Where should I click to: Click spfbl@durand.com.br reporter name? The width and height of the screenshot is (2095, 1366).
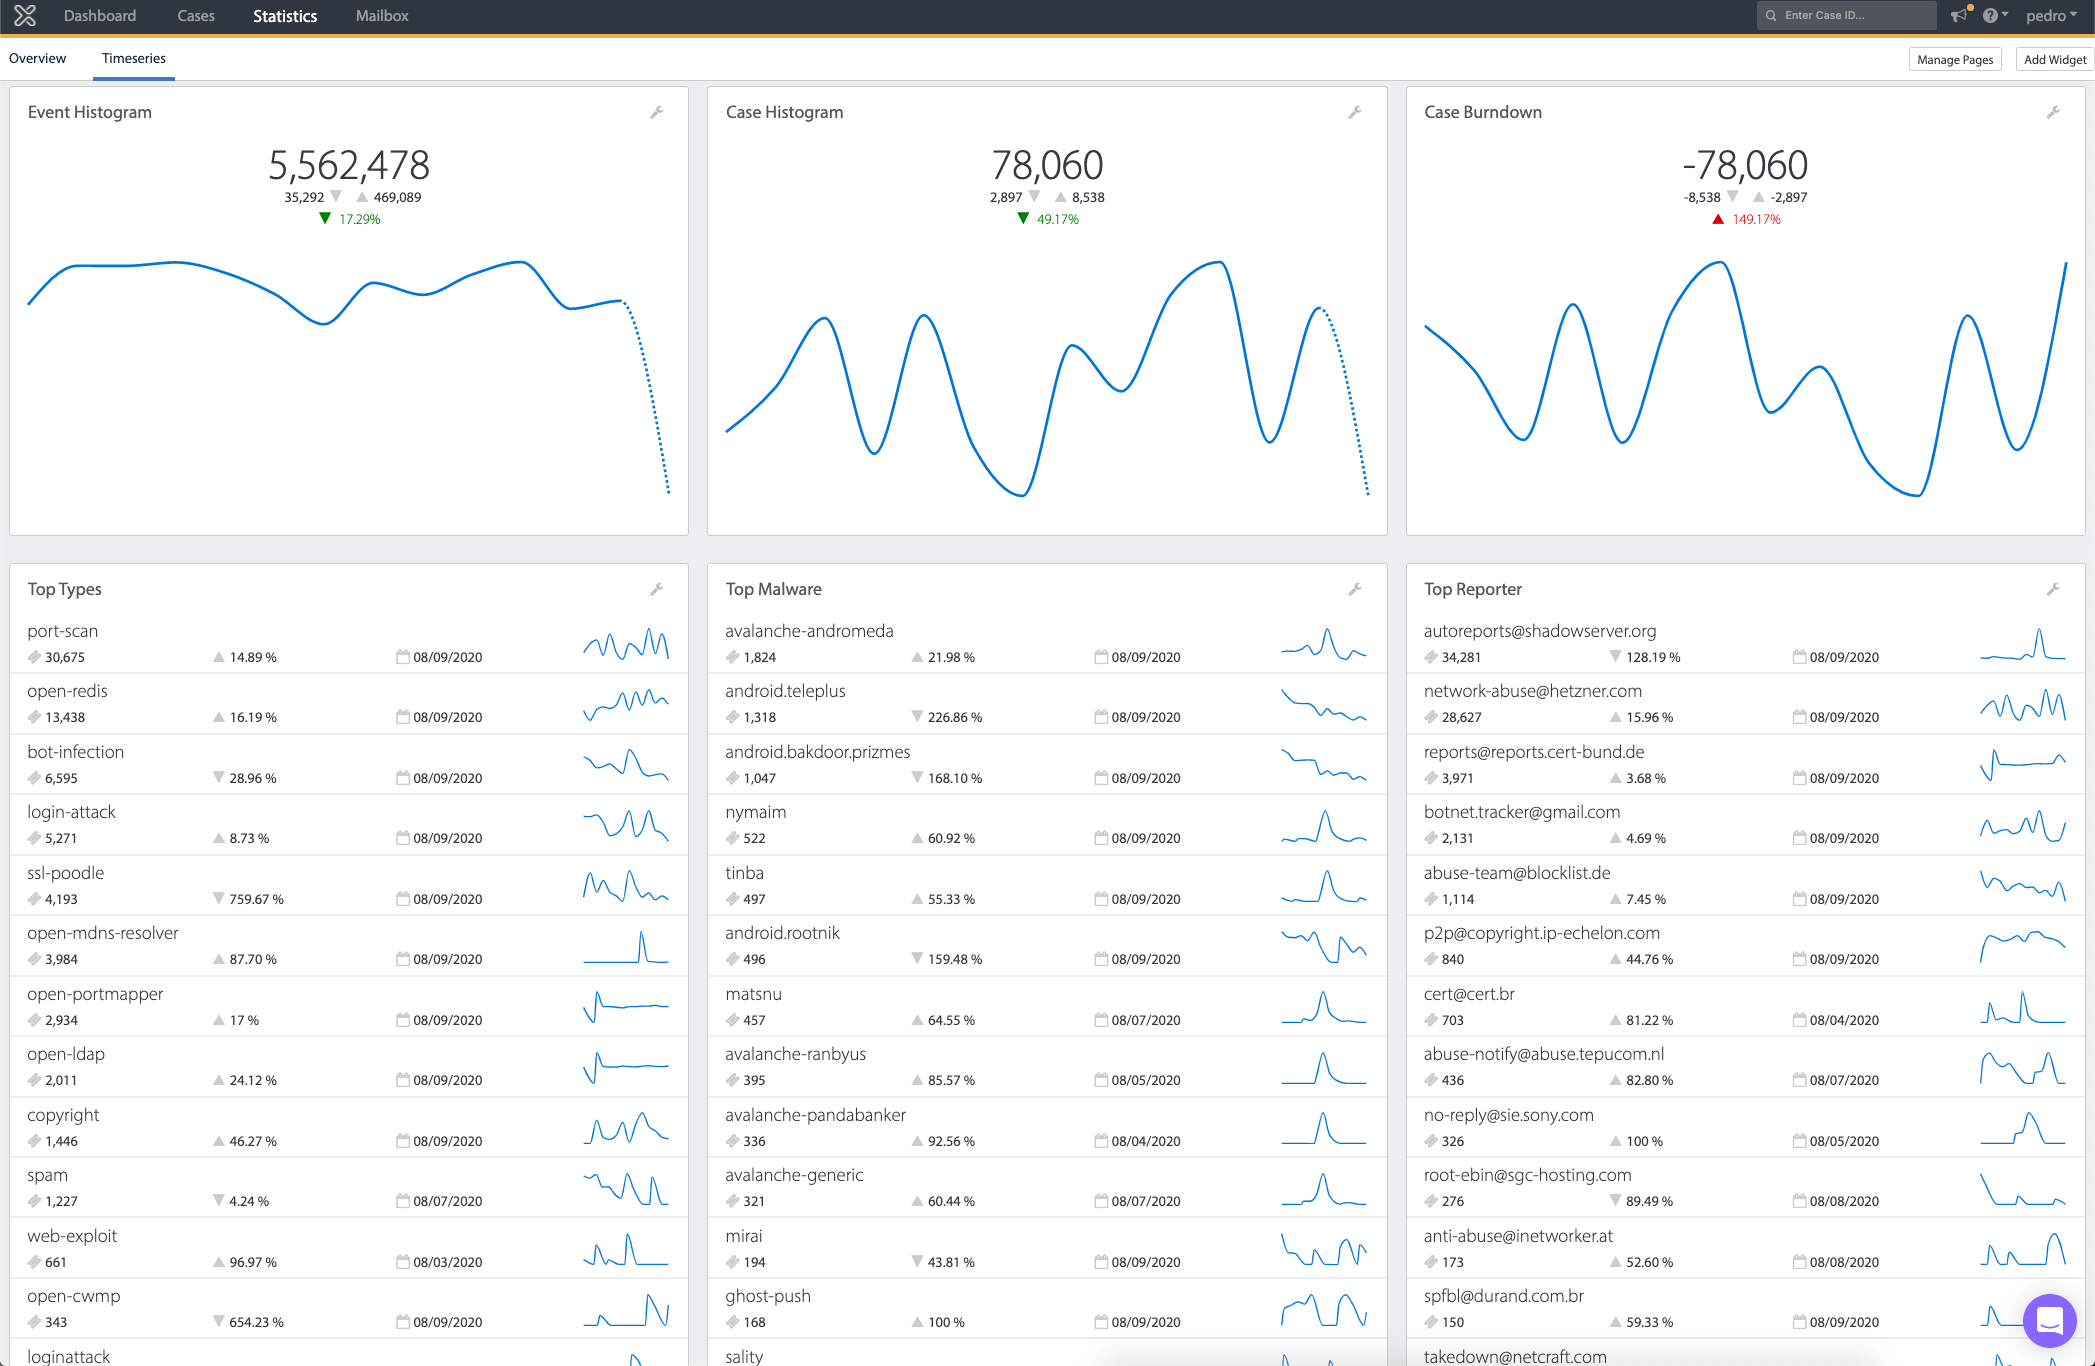pyautogui.click(x=1503, y=1296)
